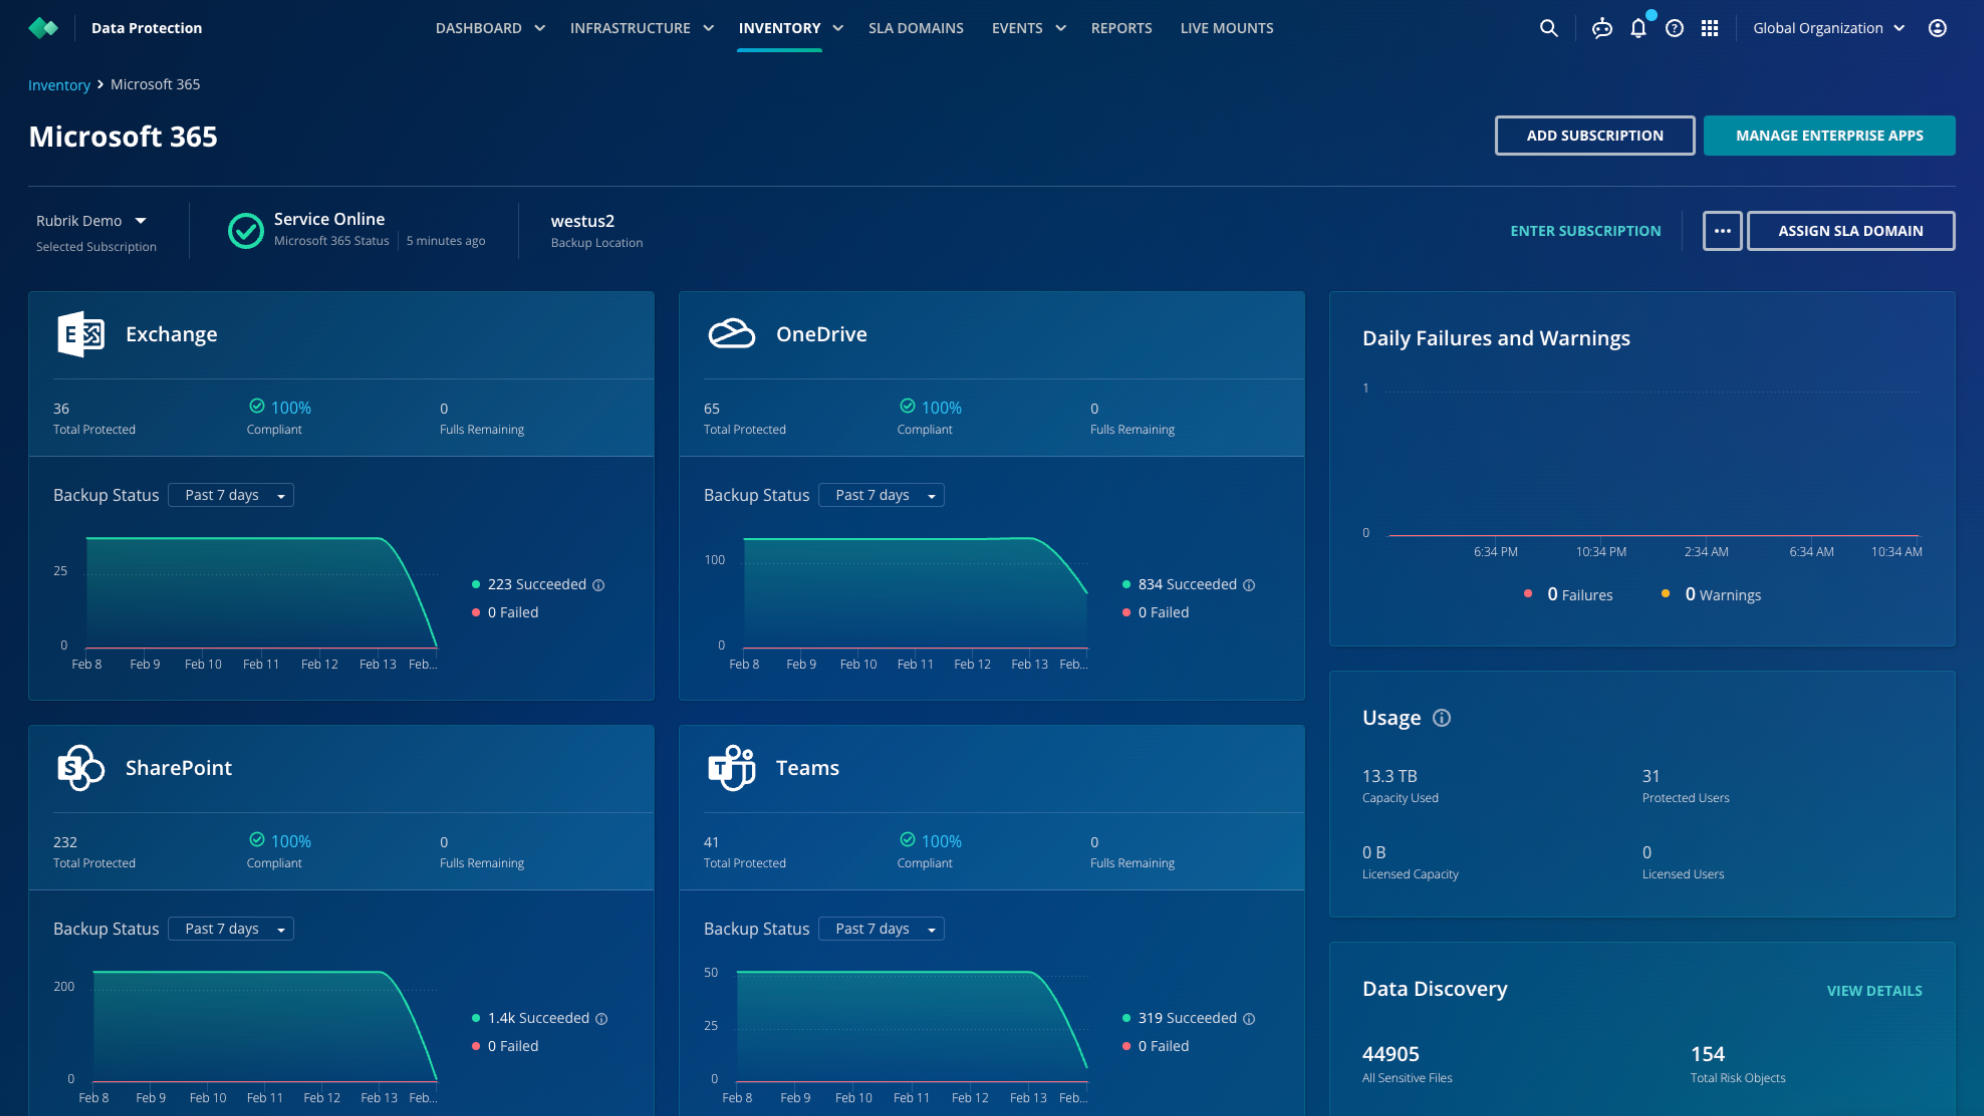1984x1116 pixels.
Task: Open the Rubrik Demo subscription selector
Action: [x=91, y=221]
